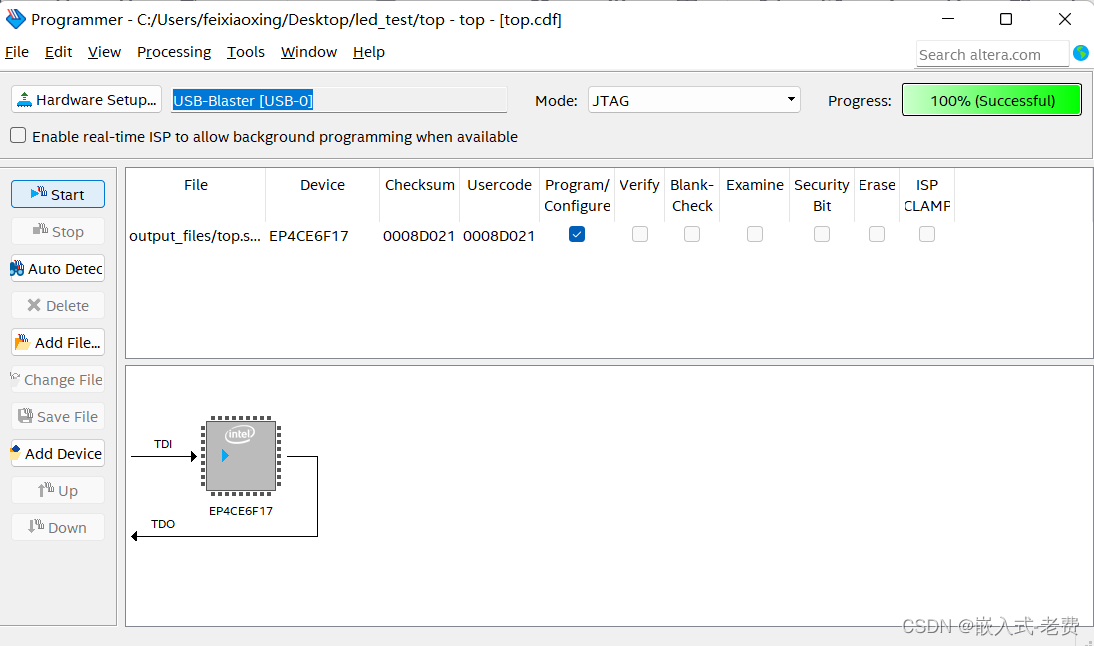Enable the Security Bit checkbox
The height and width of the screenshot is (646, 1094).
click(822, 234)
